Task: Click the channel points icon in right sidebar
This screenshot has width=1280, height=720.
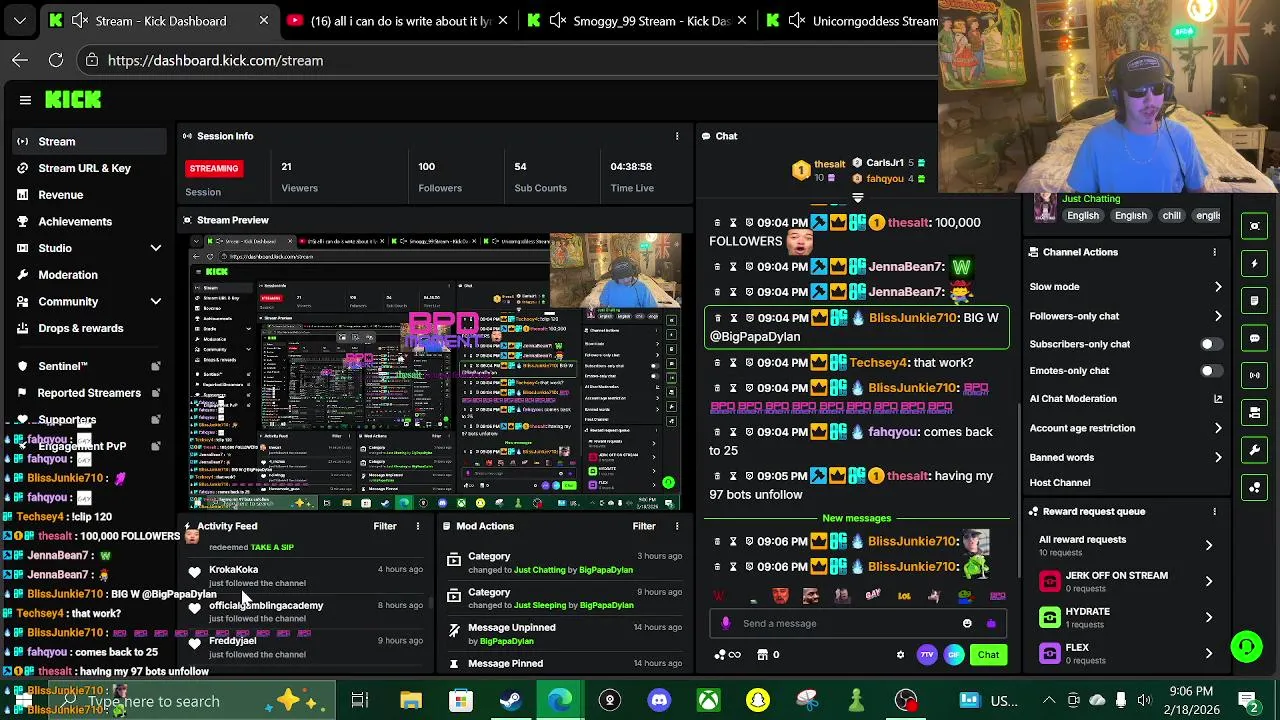Action: (x=1255, y=487)
